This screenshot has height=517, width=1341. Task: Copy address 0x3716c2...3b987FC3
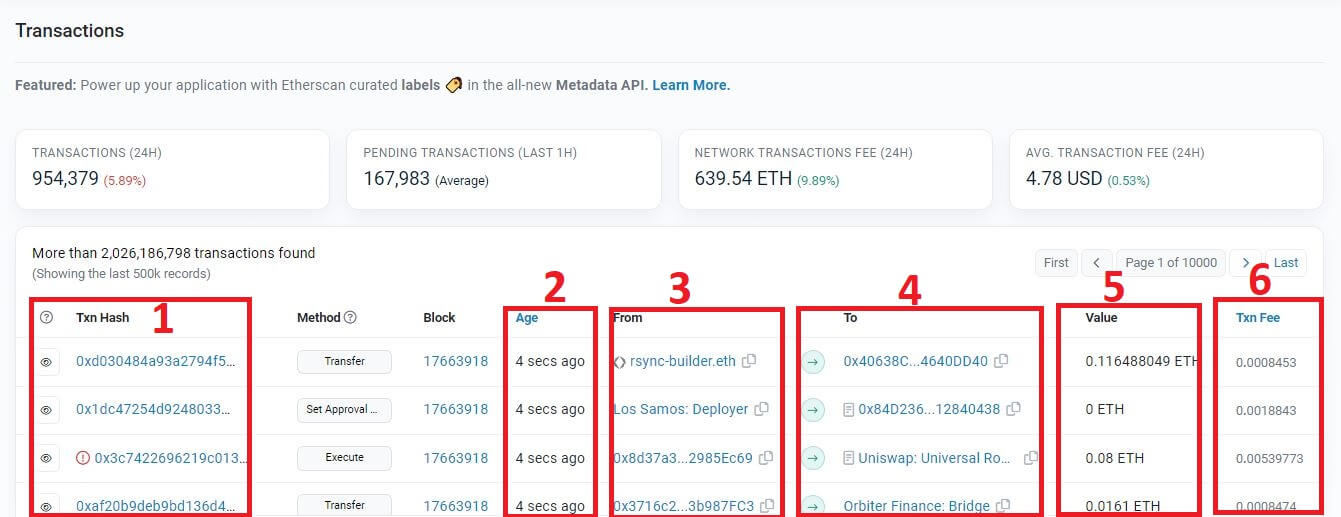click(768, 506)
